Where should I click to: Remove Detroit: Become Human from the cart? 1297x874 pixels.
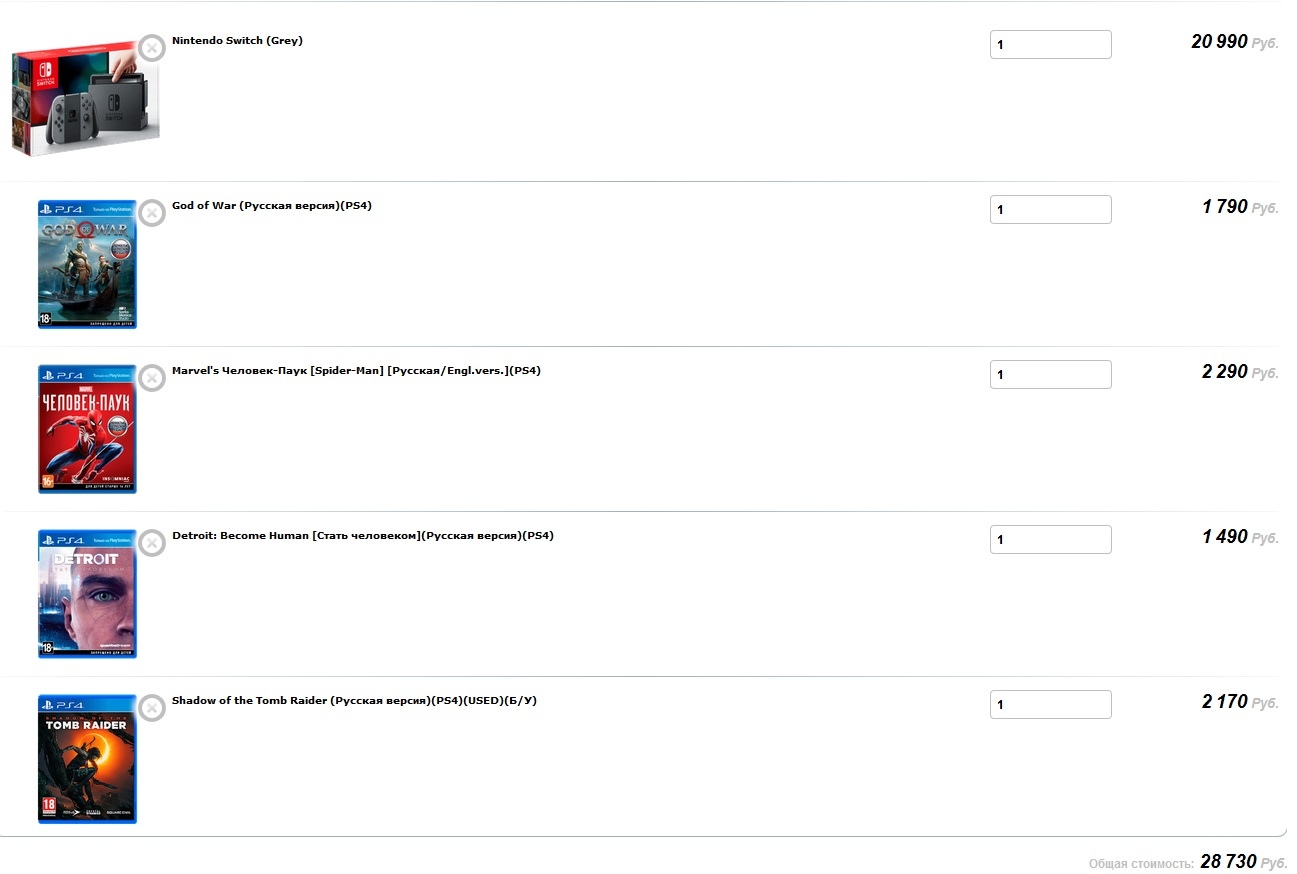coord(151,543)
